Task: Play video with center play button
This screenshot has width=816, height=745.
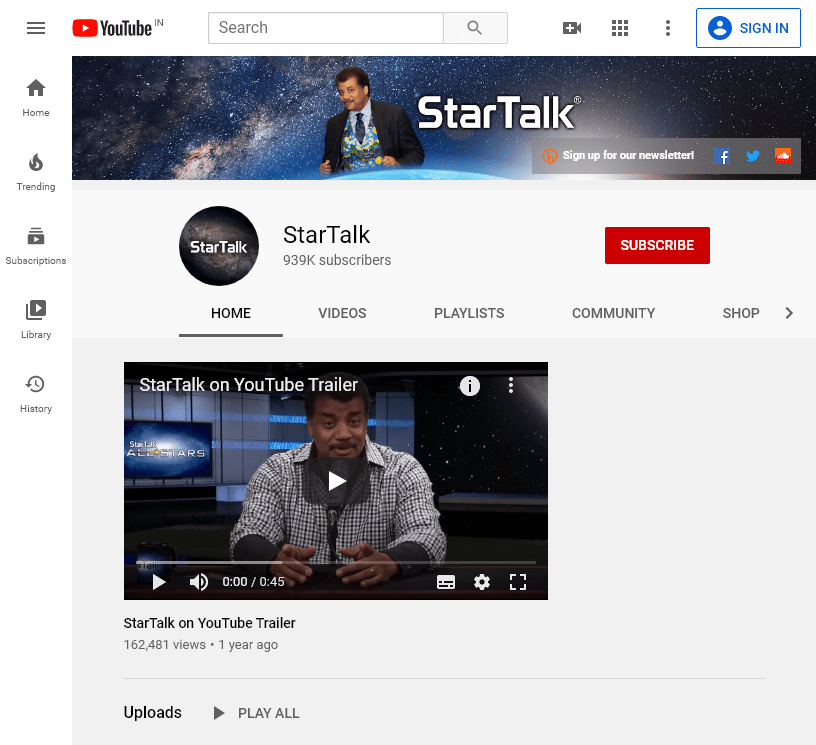Action: pyautogui.click(x=336, y=481)
